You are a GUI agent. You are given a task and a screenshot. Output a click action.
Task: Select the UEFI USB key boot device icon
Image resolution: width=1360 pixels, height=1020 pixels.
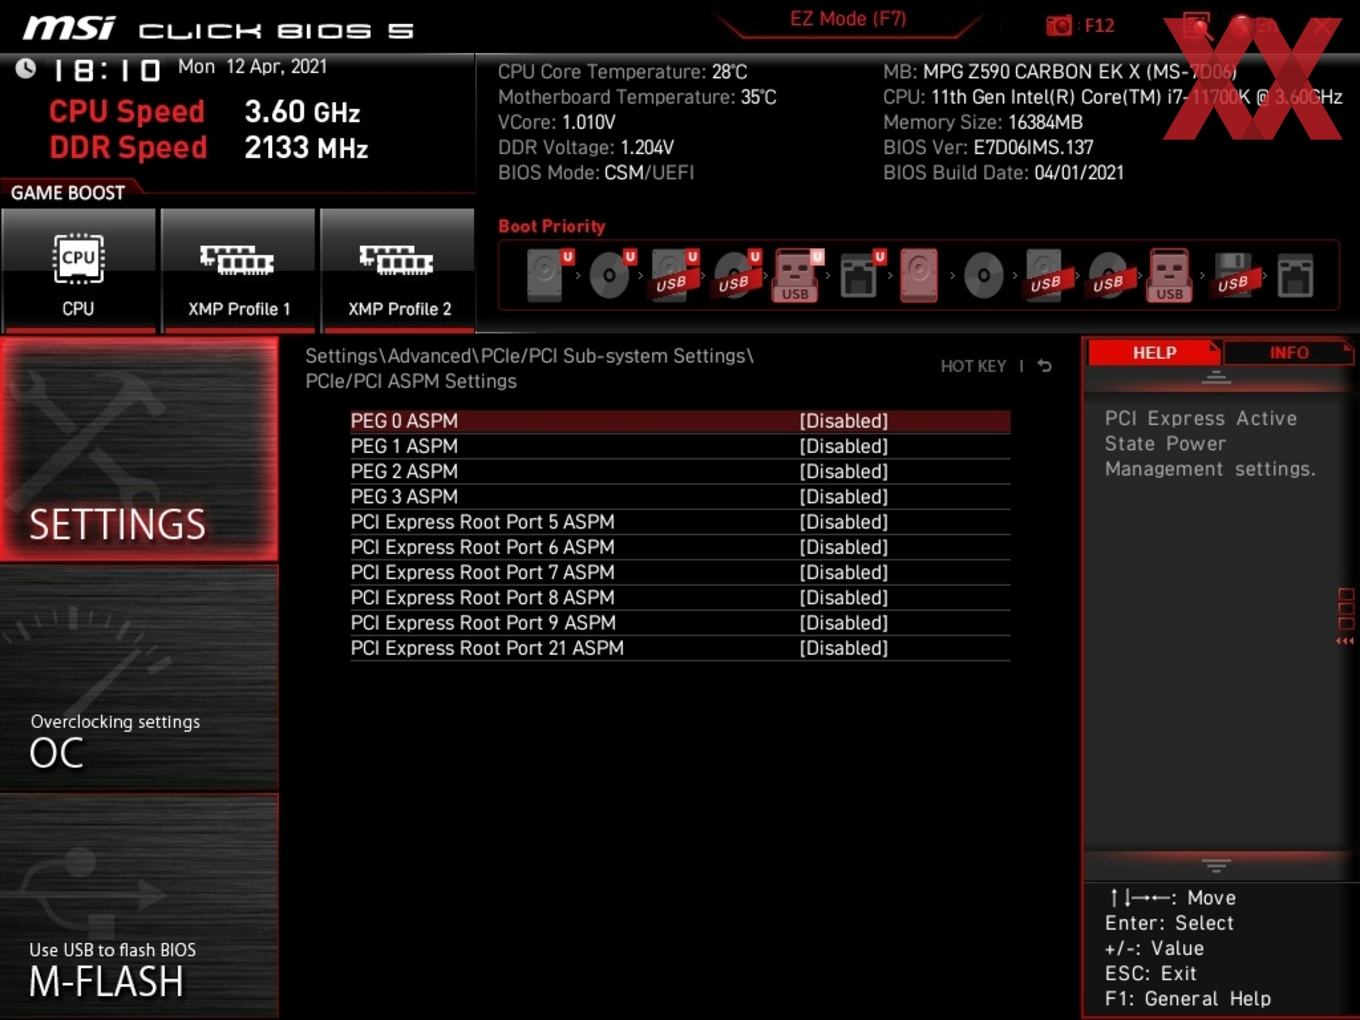(x=797, y=275)
